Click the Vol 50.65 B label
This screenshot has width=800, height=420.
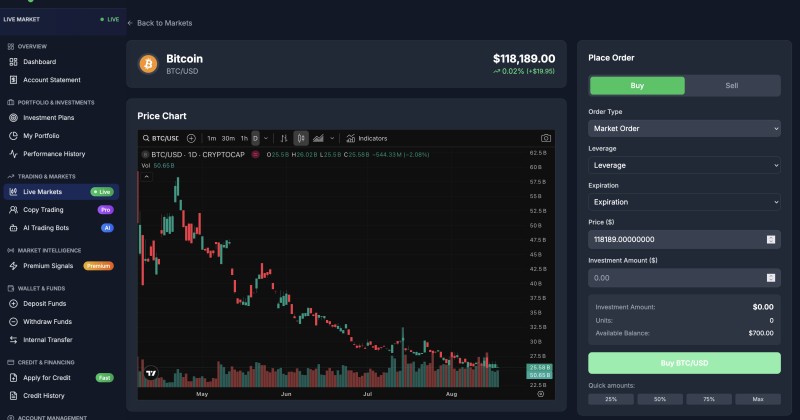pyautogui.click(x=158, y=165)
